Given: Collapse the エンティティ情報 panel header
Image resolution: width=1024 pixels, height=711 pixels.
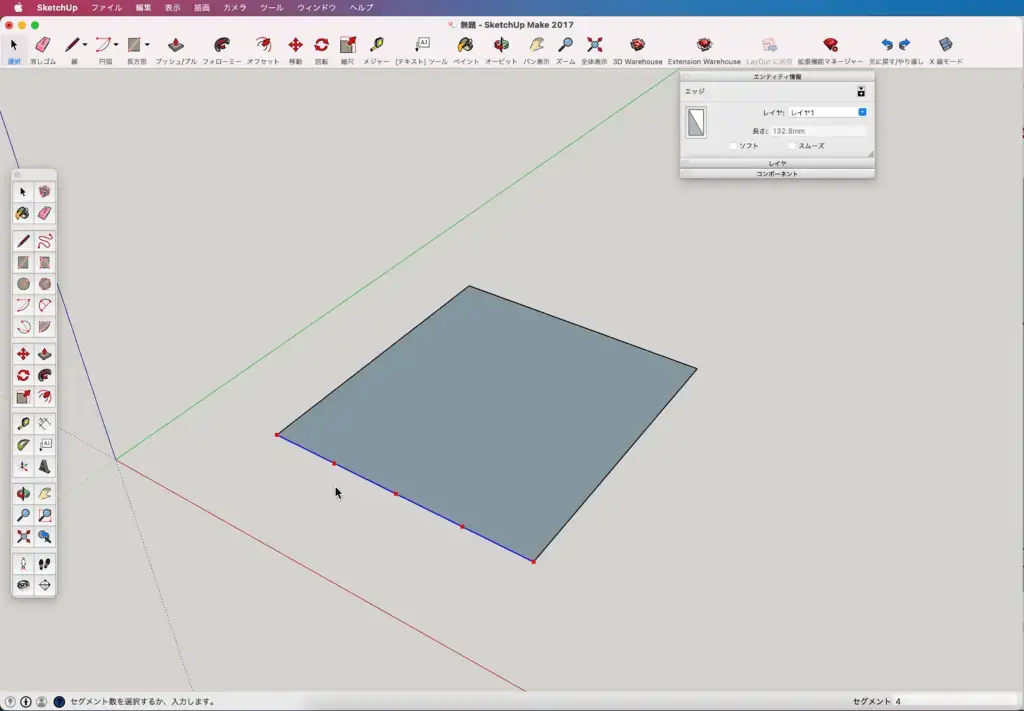Looking at the screenshot, I should (x=777, y=77).
